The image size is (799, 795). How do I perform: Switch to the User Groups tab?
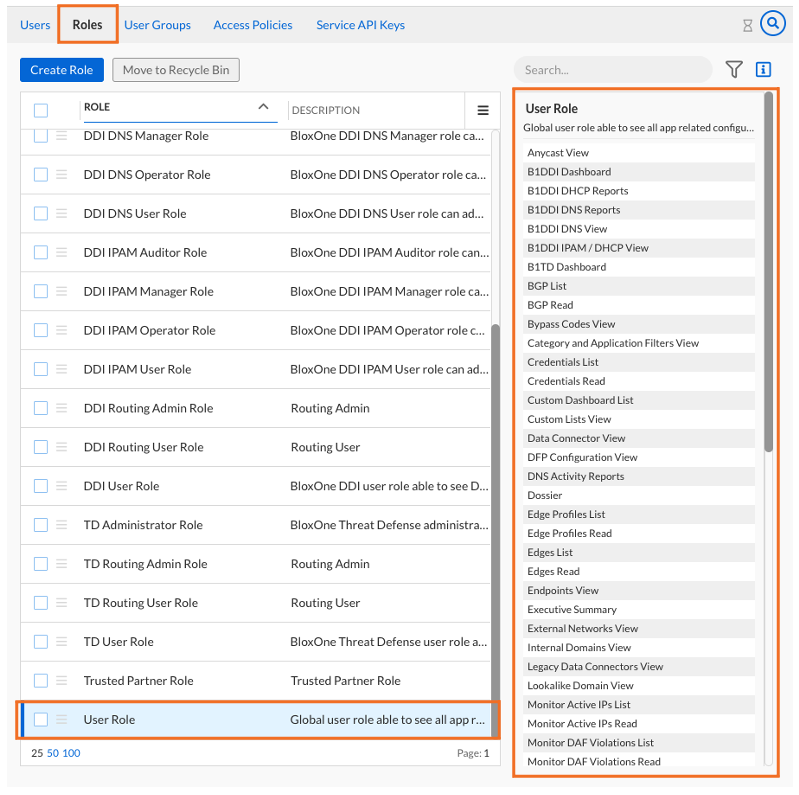click(x=157, y=25)
